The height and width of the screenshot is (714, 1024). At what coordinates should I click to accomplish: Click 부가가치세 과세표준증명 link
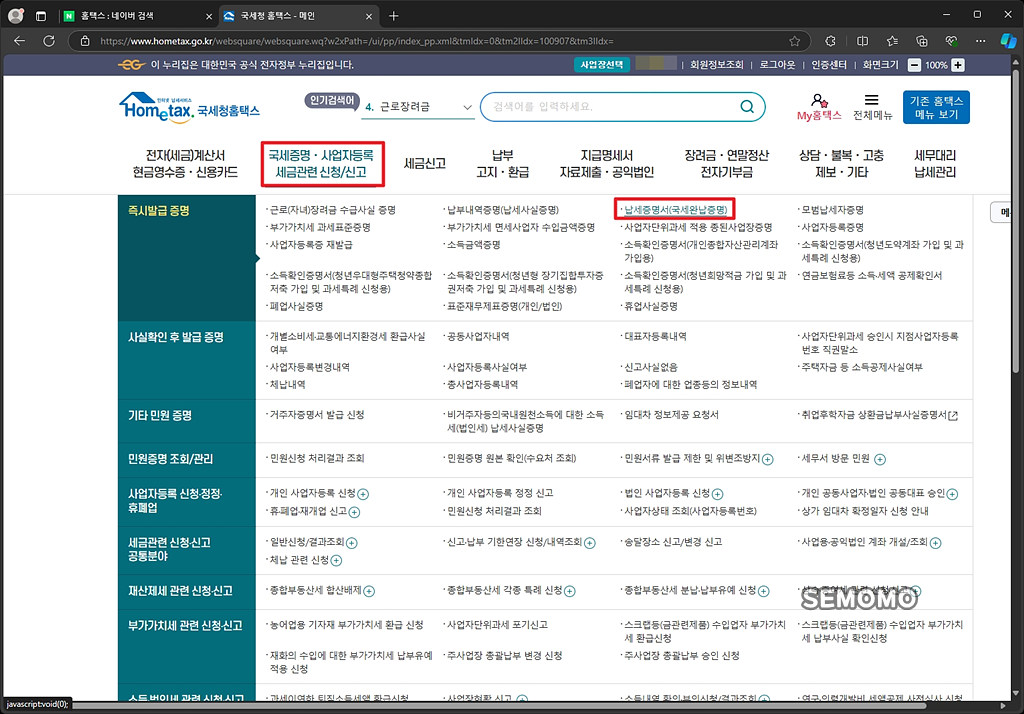point(320,227)
